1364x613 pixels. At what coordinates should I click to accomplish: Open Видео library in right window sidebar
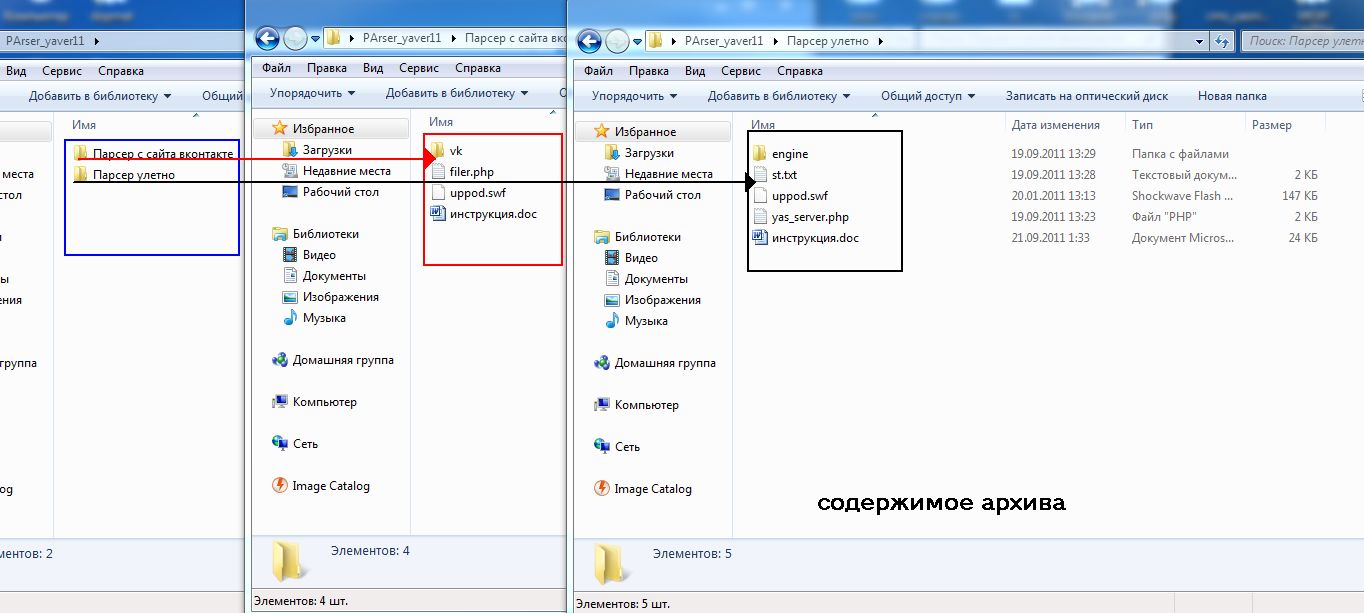coord(631,258)
